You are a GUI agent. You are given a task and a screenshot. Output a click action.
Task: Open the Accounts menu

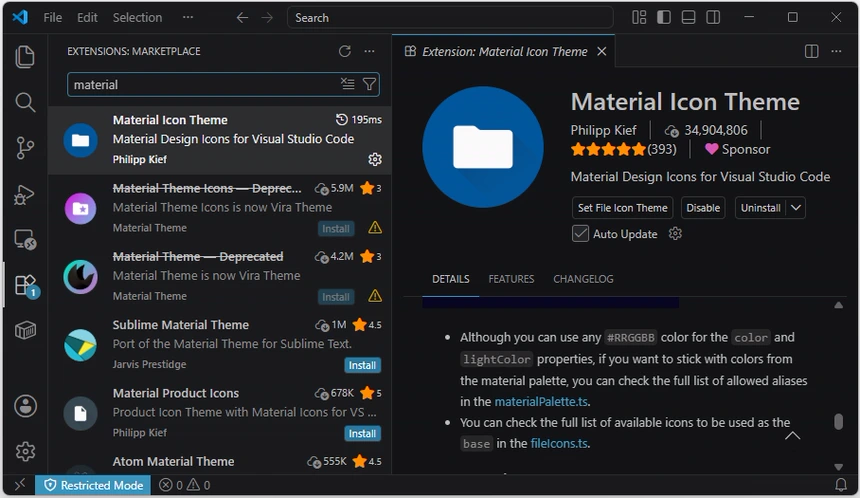click(x=25, y=406)
